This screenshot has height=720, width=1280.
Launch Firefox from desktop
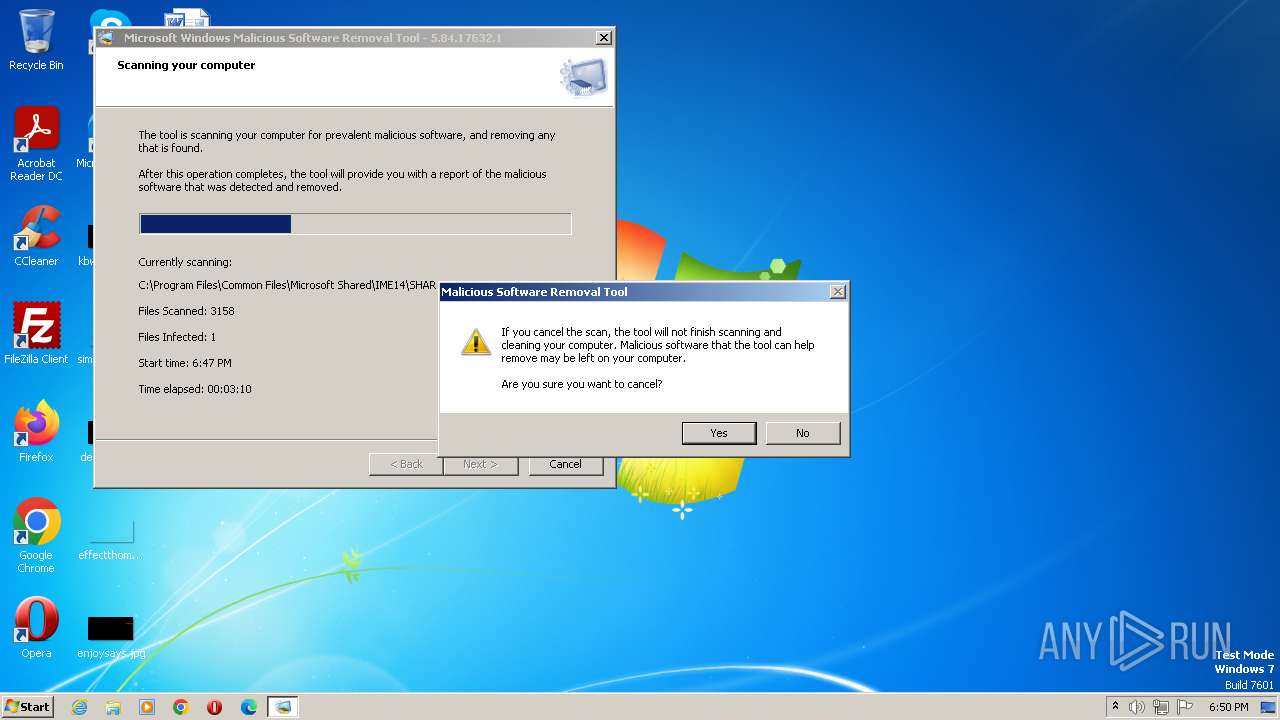coord(36,431)
